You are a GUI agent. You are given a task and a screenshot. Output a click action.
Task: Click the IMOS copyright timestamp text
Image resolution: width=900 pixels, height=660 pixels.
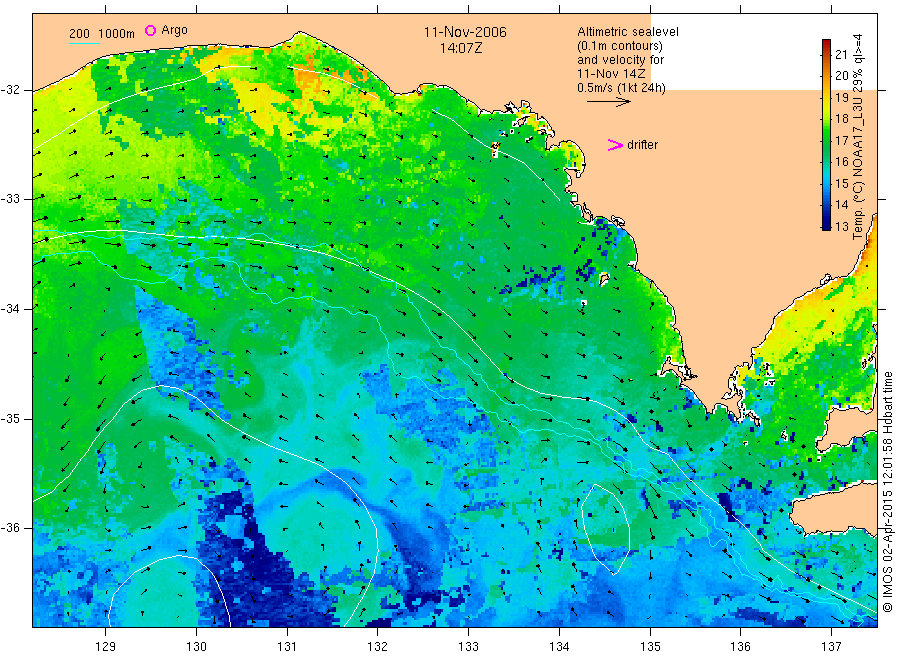point(888,492)
